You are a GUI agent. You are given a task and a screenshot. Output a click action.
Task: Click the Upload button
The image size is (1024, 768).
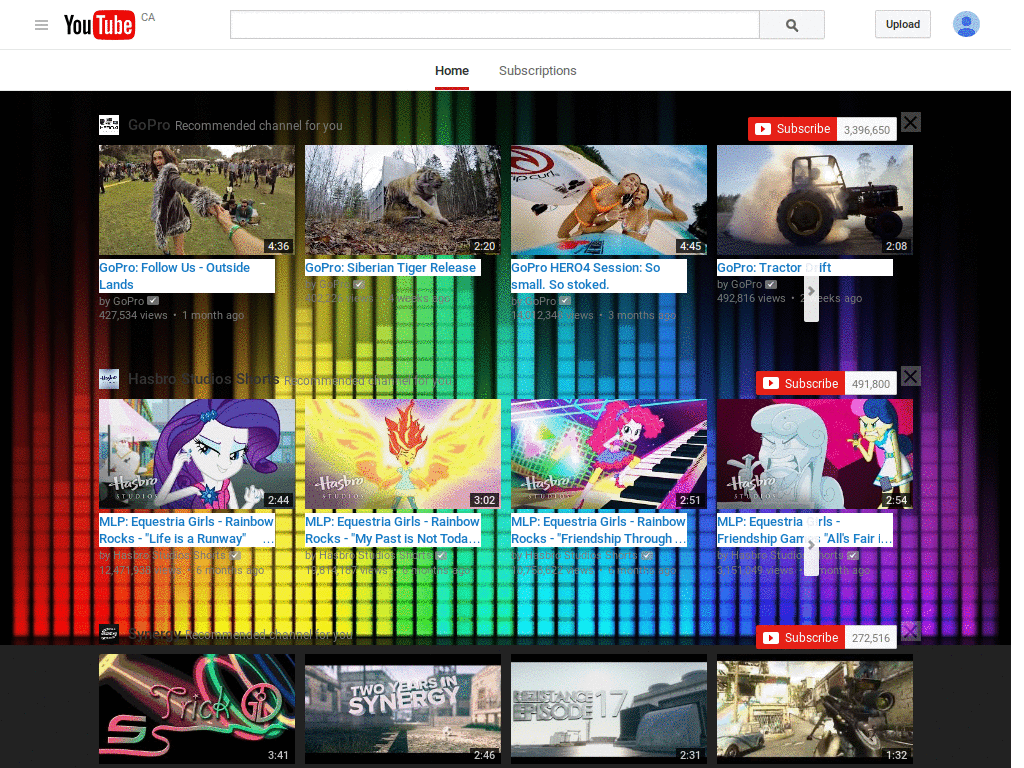[x=903, y=24]
